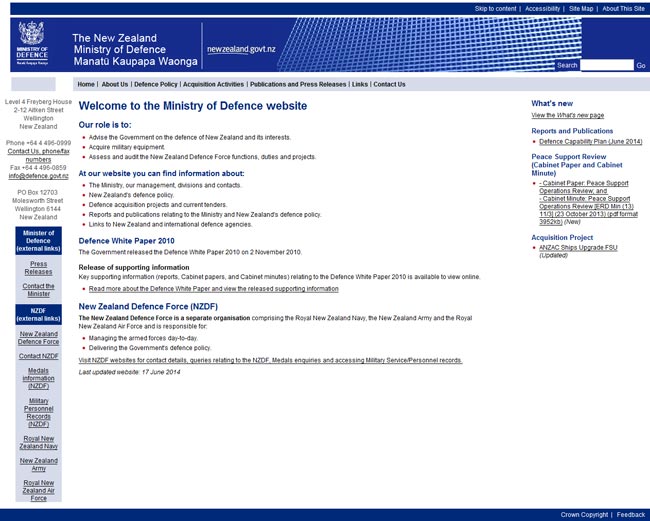The height and width of the screenshot is (521, 650).
Task: View the What's new page link
Action: tap(568, 115)
